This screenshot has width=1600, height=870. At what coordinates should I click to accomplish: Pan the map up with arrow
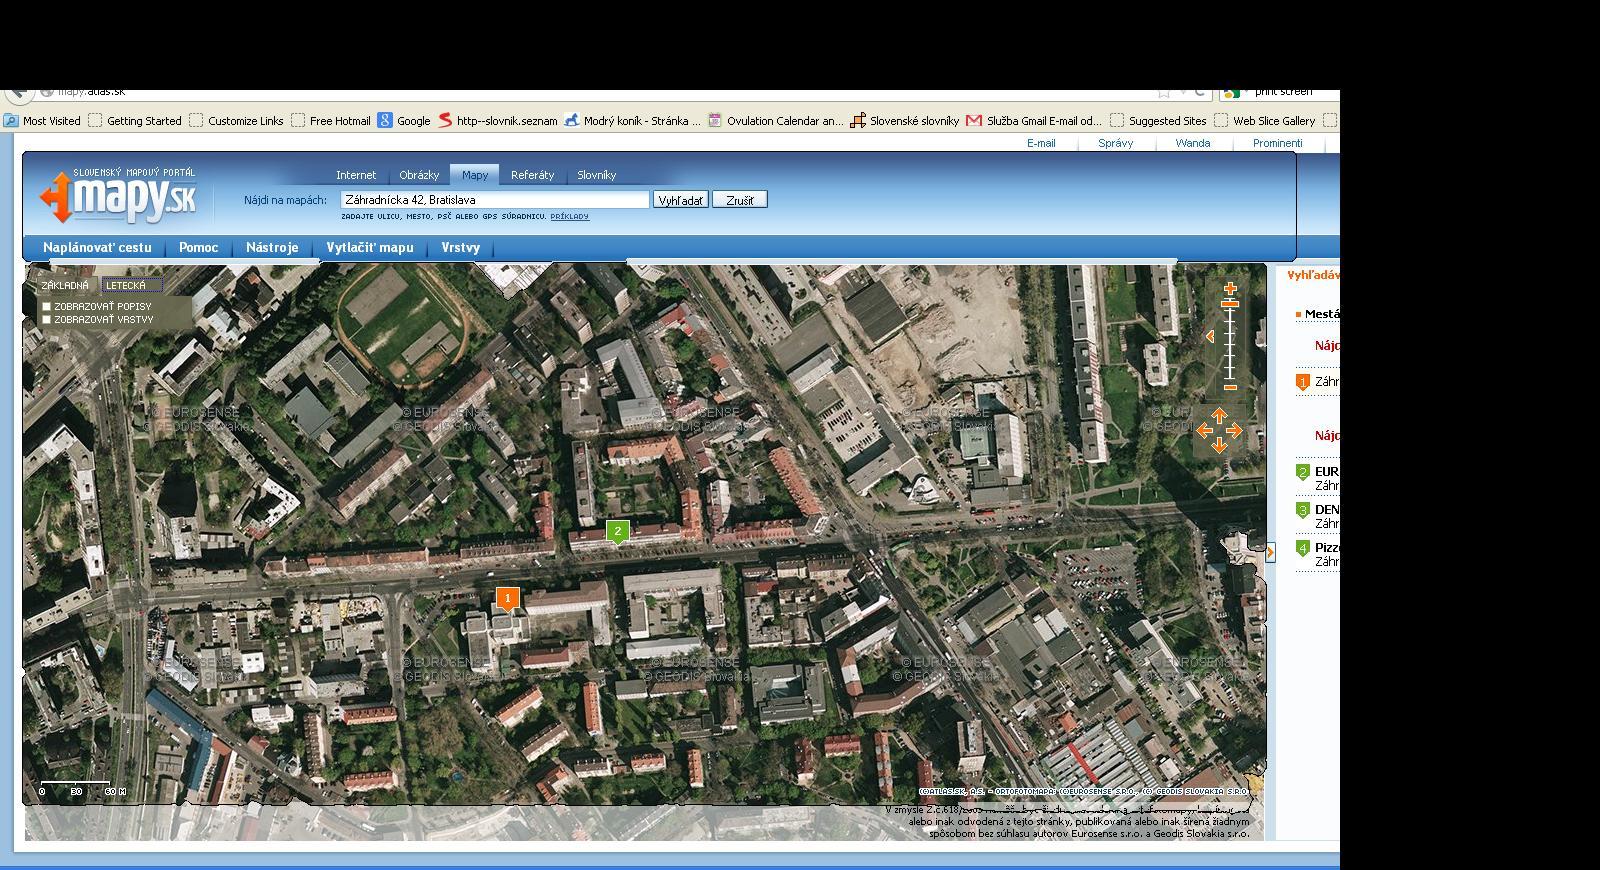click(1219, 415)
